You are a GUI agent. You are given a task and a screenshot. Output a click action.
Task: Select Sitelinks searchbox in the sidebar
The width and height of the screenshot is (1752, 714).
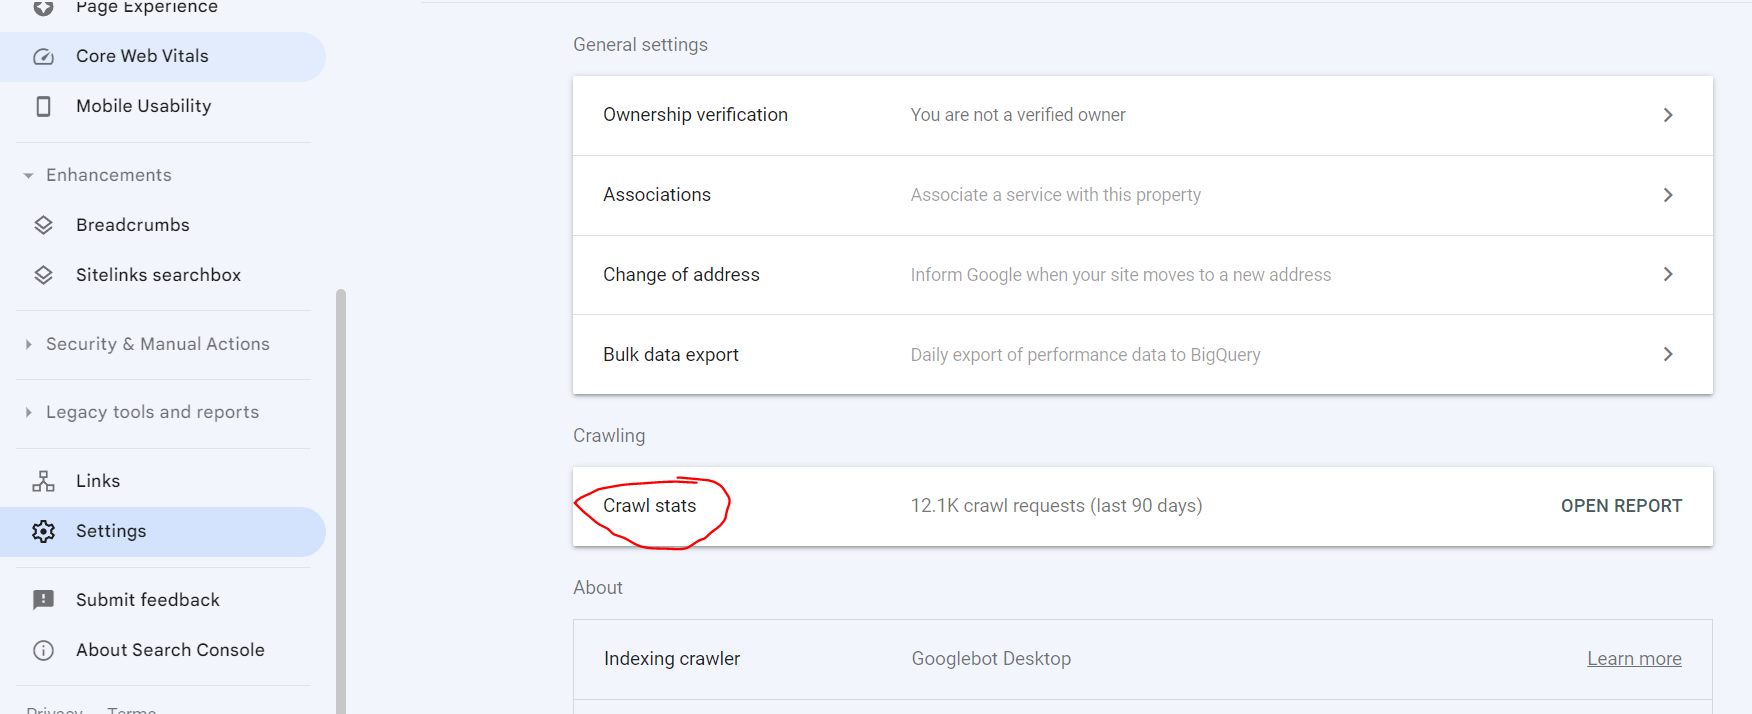tap(163, 275)
